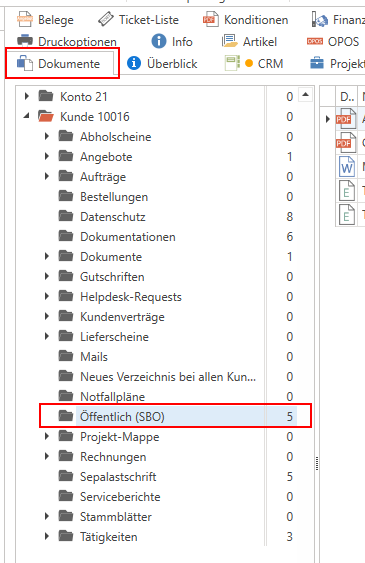Expand the Rechnungen folder
The height and width of the screenshot is (563, 365).
[47, 456]
